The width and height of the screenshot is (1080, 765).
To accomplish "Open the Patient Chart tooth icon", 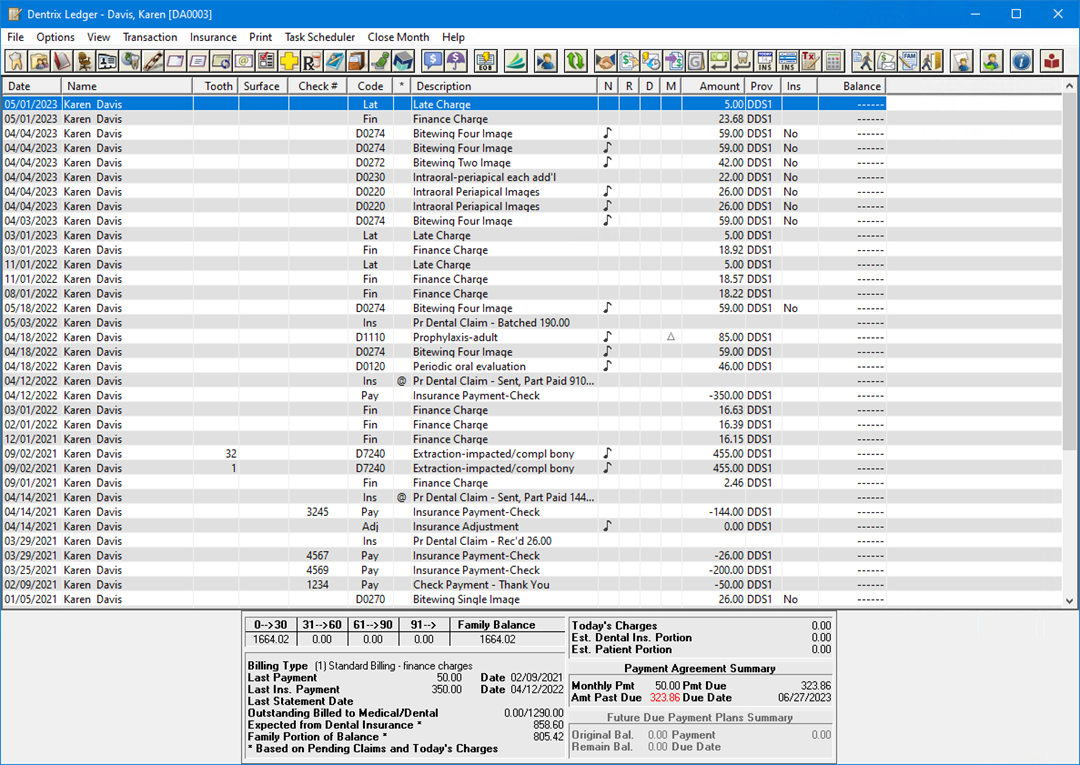I will point(17,61).
